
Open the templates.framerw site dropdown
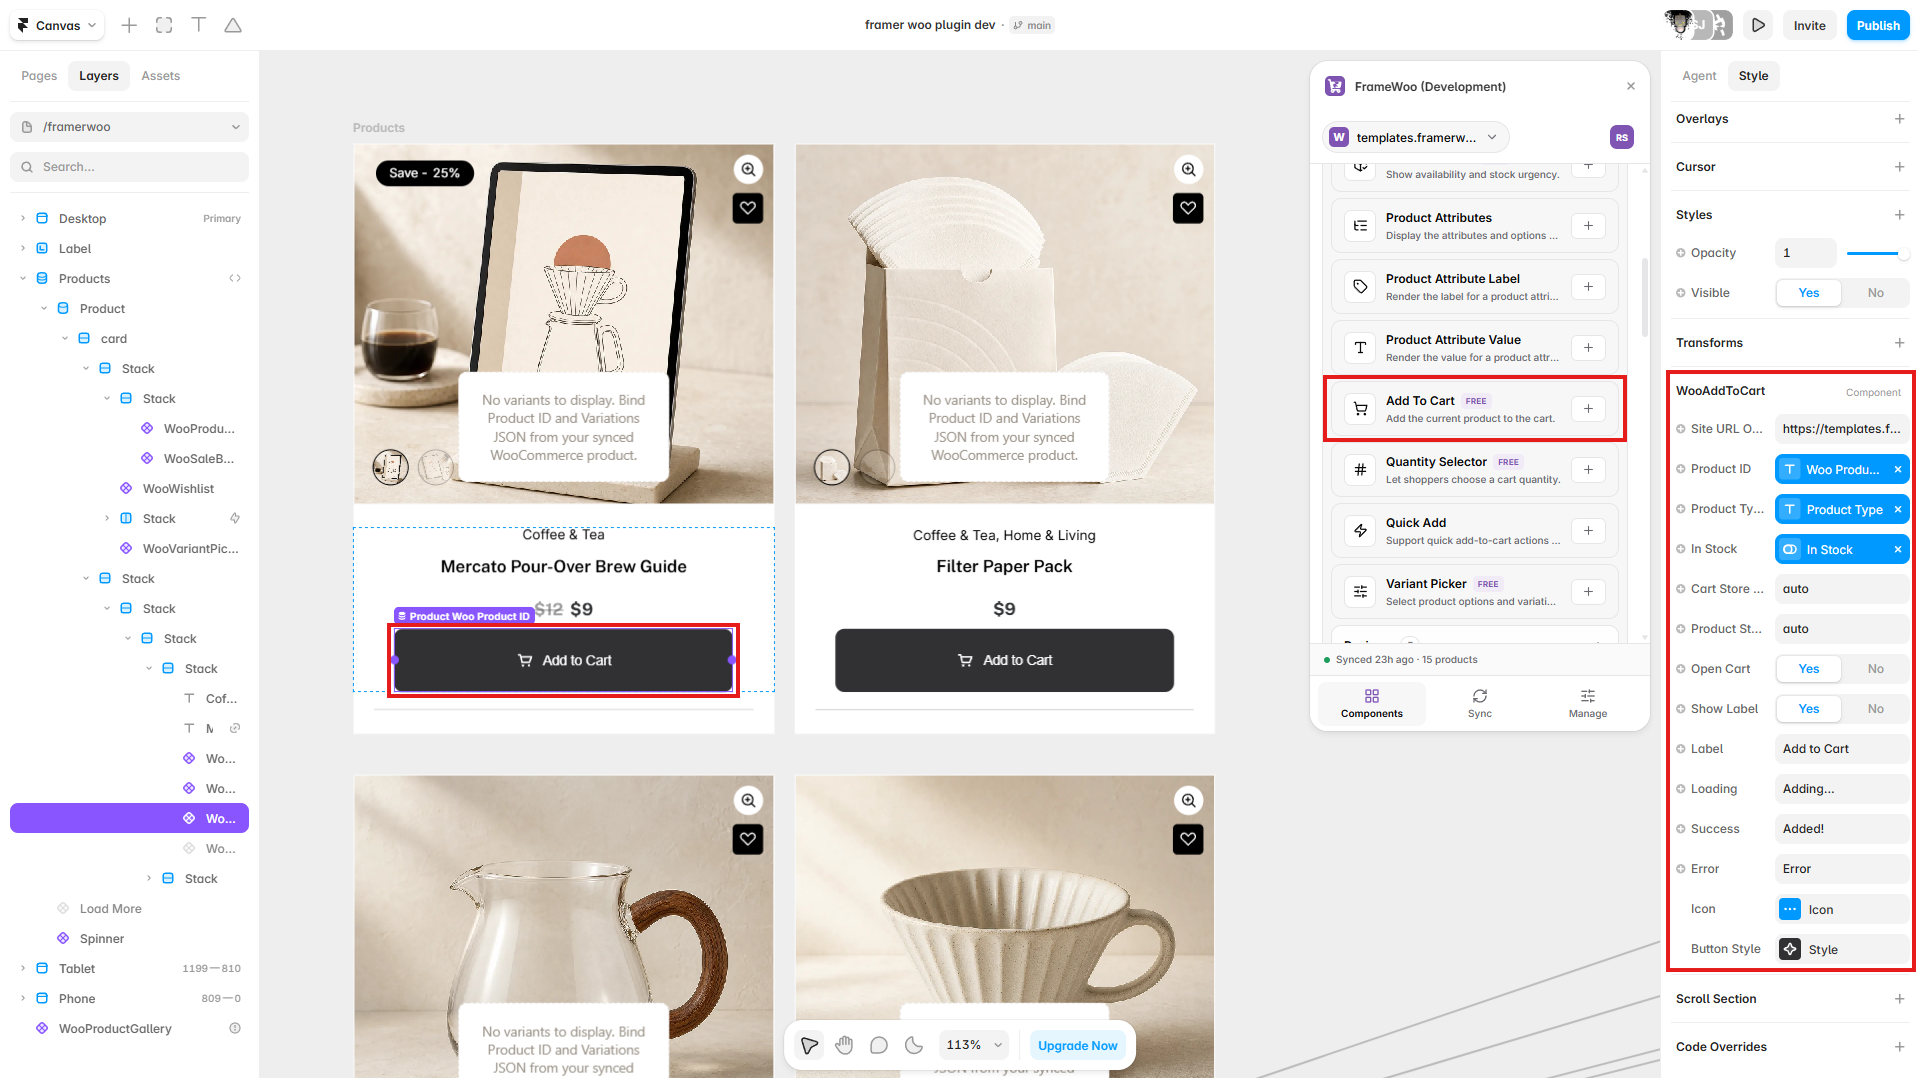coord(1414,137)
